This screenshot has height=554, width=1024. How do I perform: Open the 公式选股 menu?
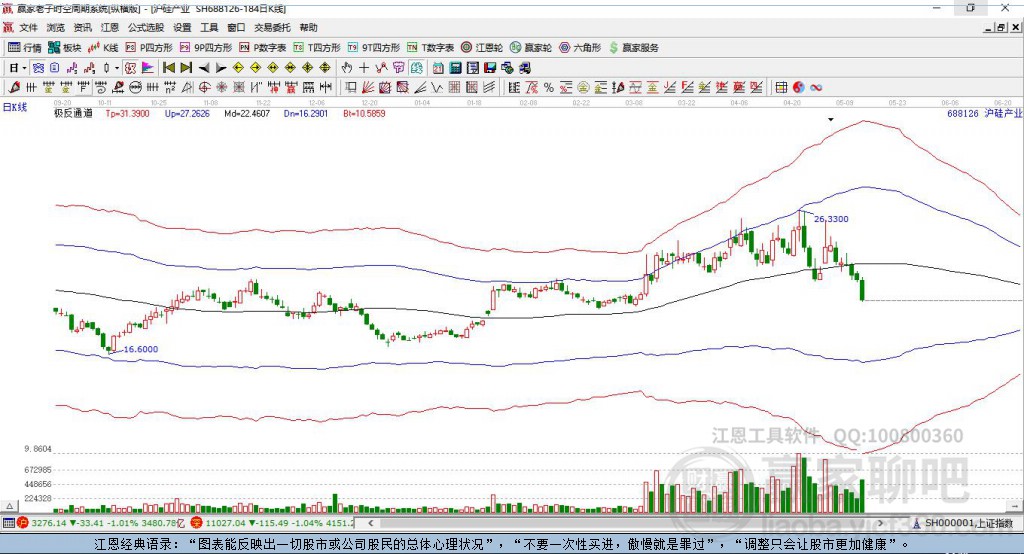point(146,27)
